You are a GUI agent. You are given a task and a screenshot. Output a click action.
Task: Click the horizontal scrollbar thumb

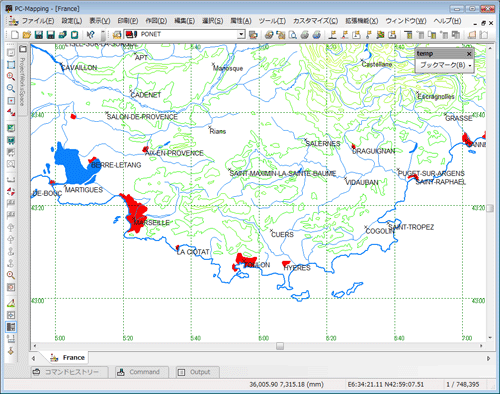click(x=280, y=346)
